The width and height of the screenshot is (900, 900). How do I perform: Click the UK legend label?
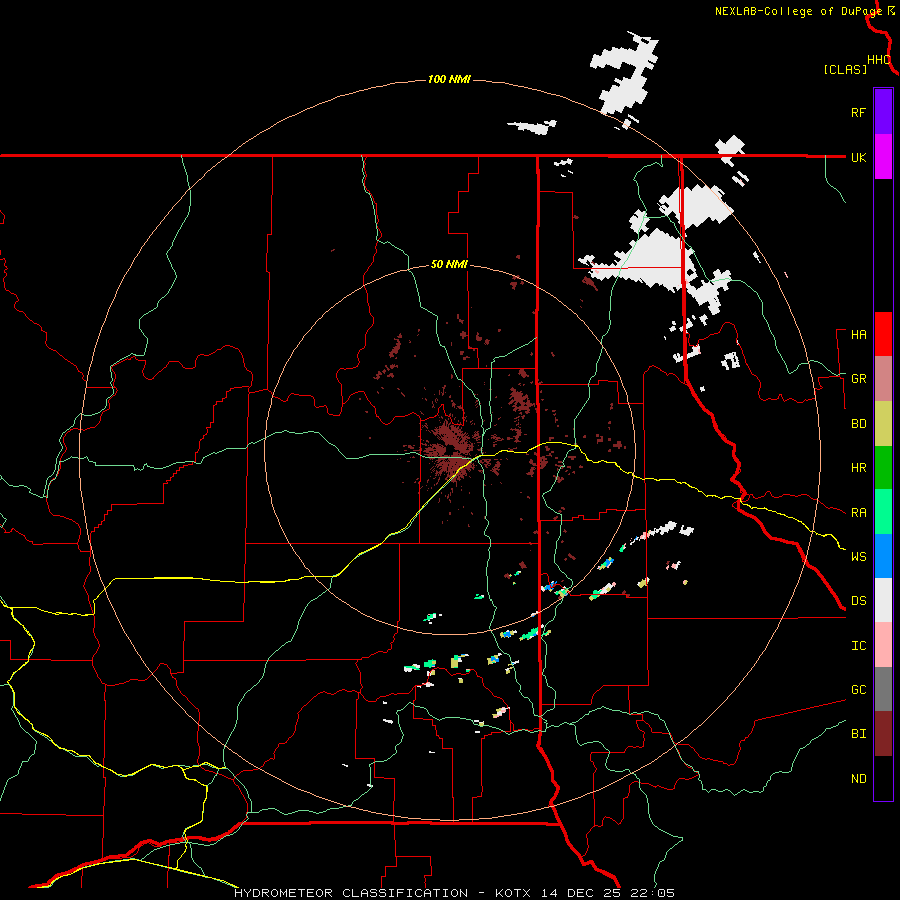coord(858,157)
